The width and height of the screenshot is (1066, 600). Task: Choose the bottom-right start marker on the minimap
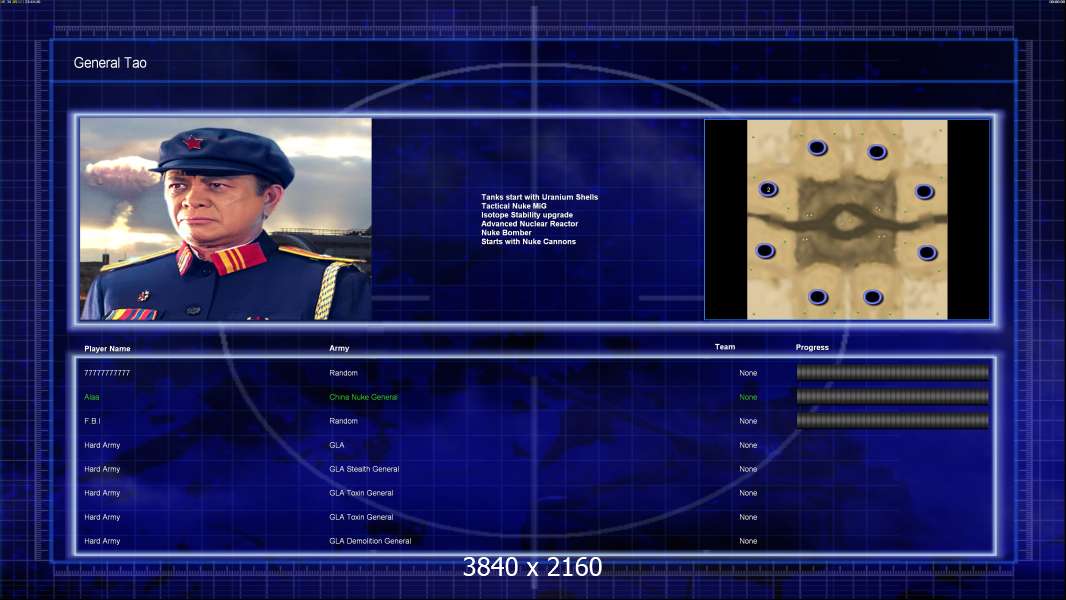point(873,297)
